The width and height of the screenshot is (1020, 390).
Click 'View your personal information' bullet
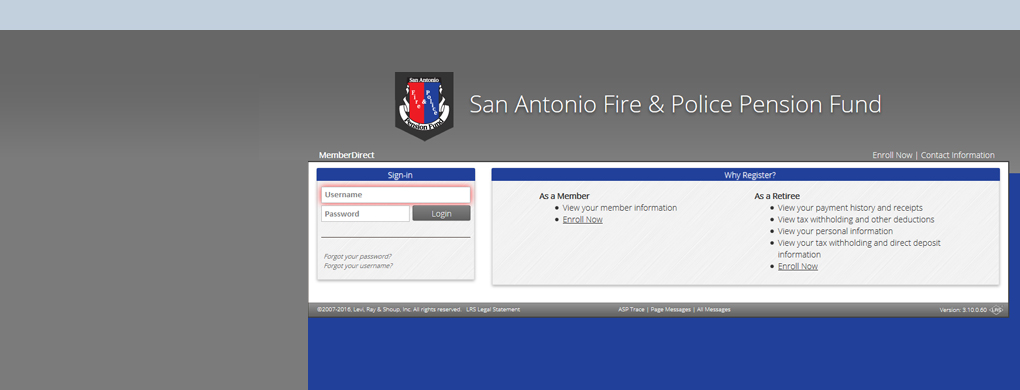835,231
